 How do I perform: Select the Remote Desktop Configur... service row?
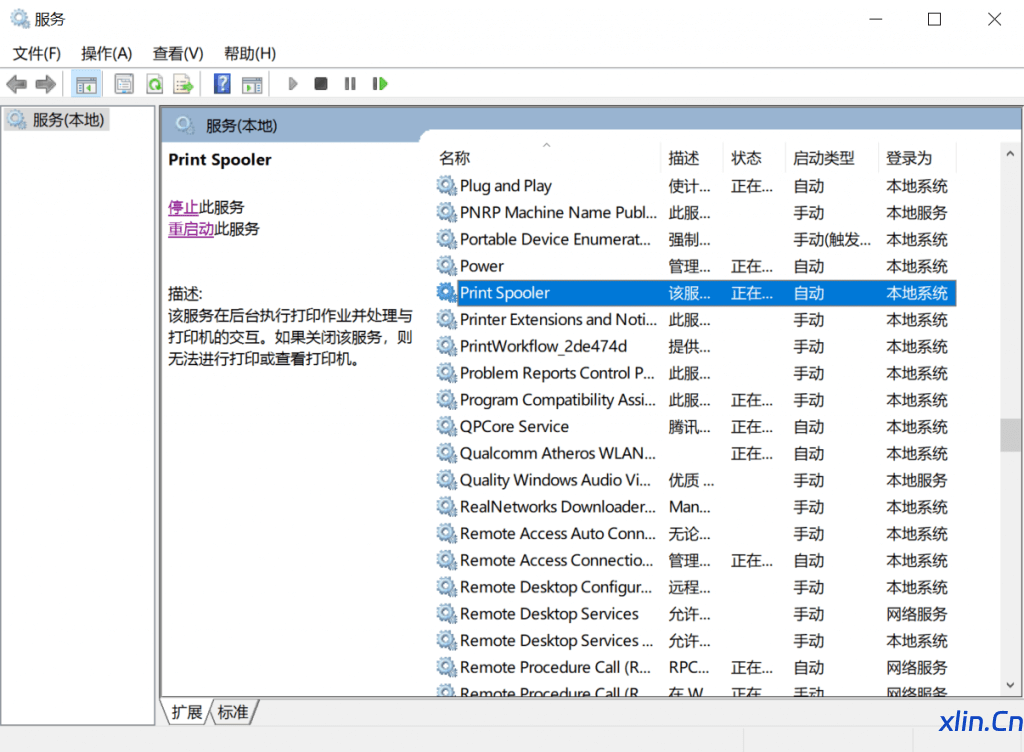coord(695,588)
